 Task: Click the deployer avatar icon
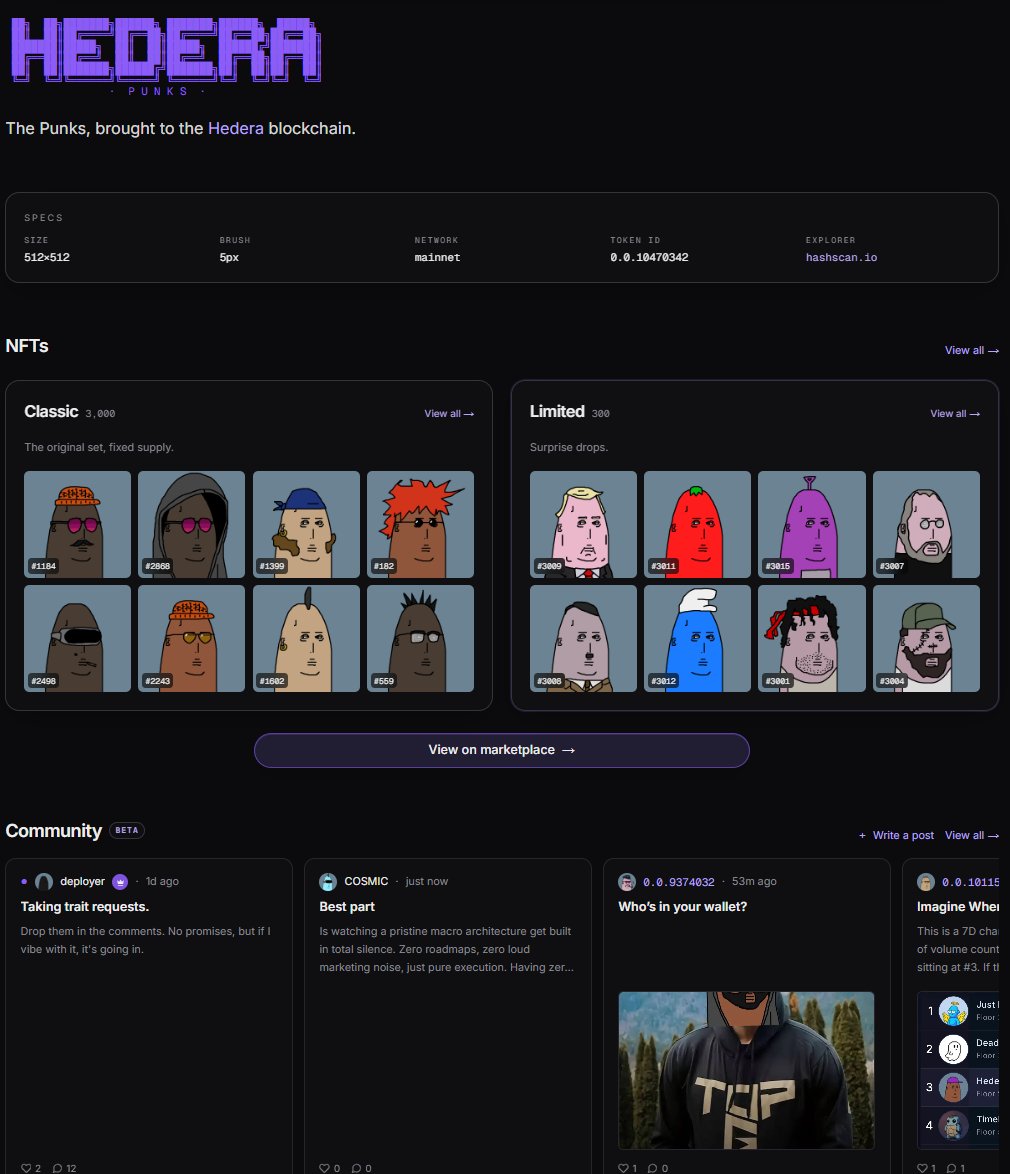(44, 882)
